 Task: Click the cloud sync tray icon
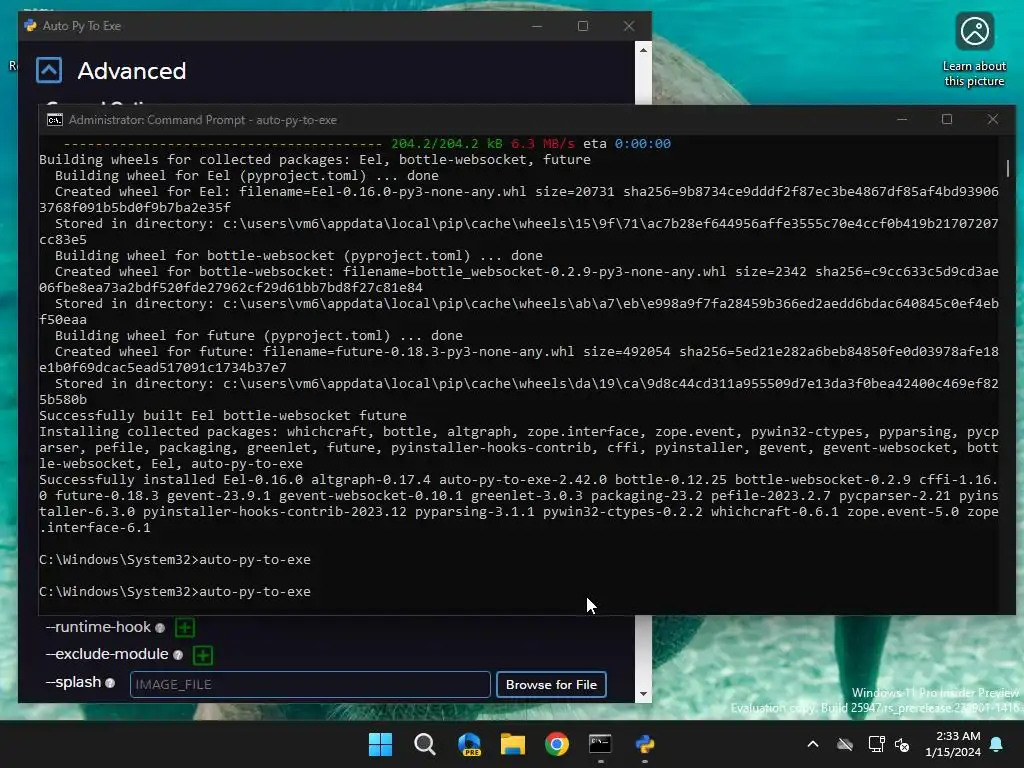click(845, 744)
